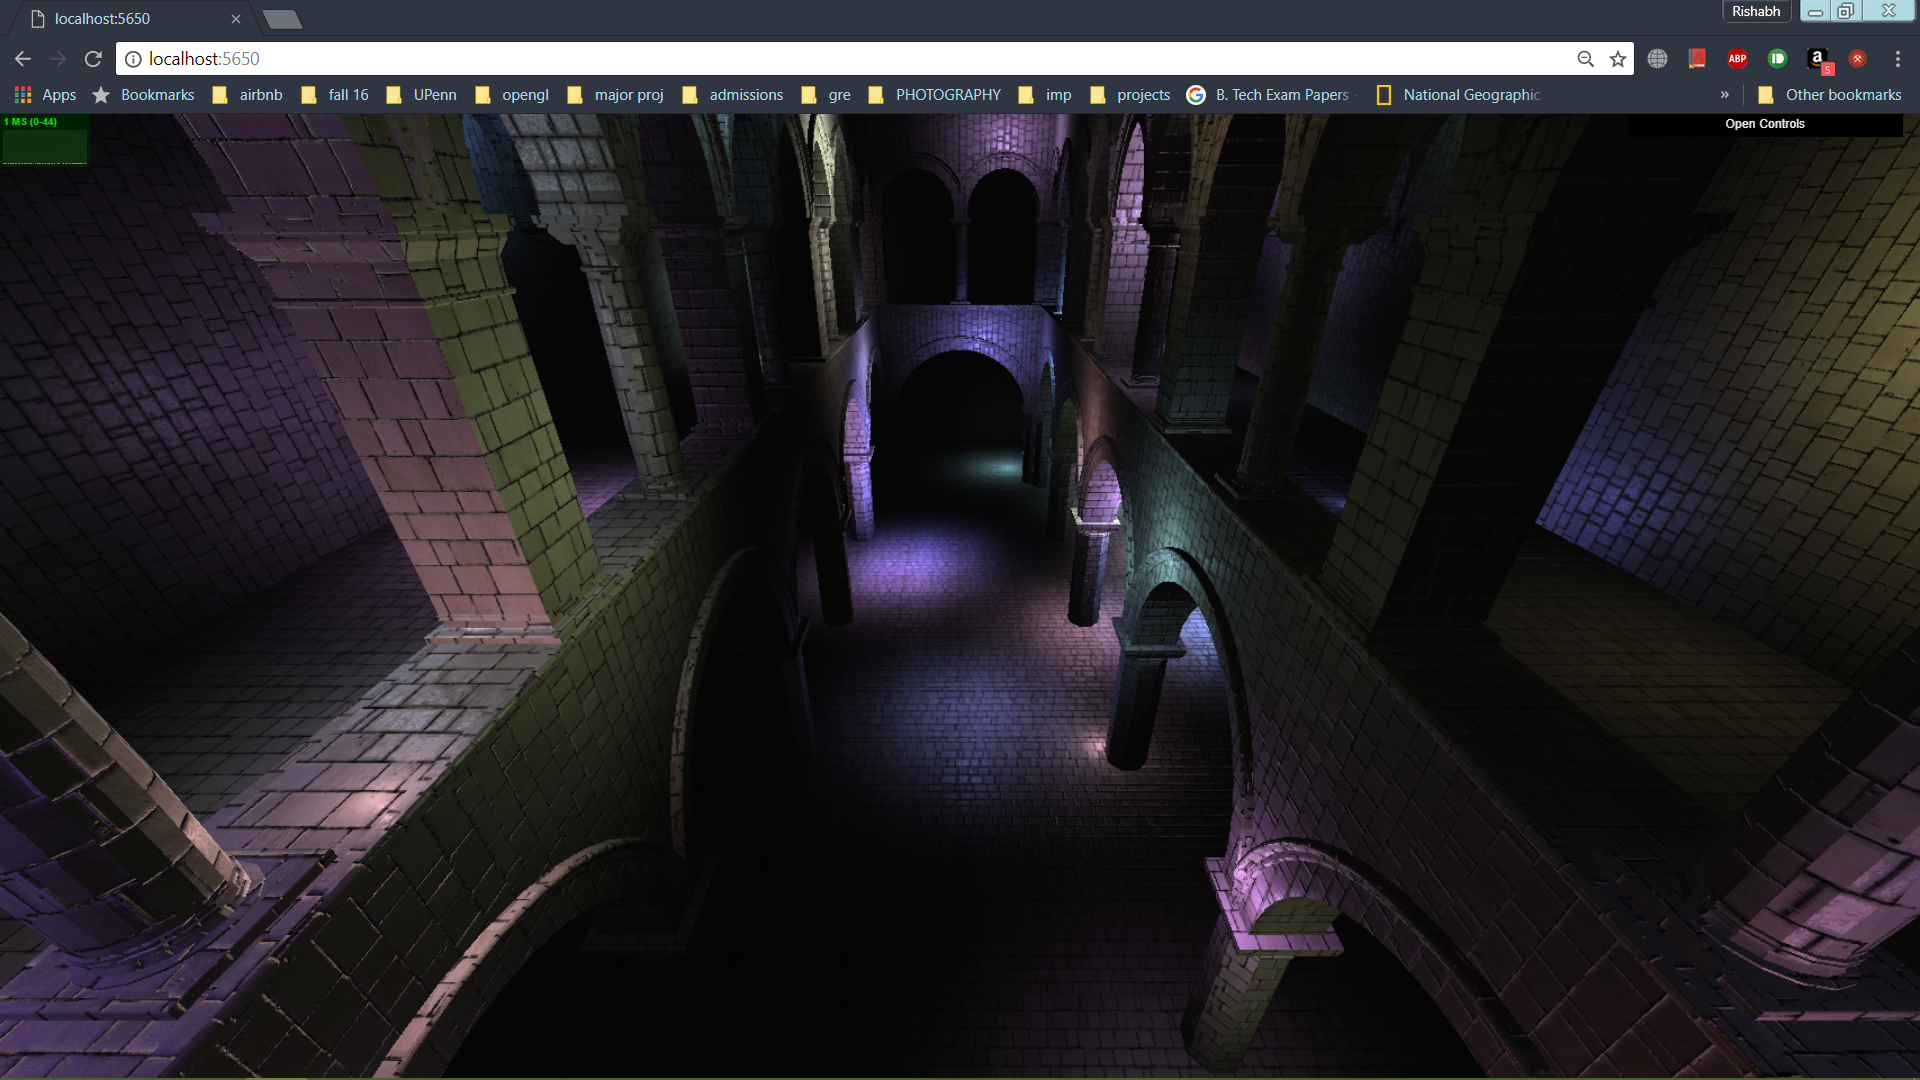Screen dimensions: 1920x1080
Task: Click the Adblock Plus extension icon
Action: [1737, 59]
